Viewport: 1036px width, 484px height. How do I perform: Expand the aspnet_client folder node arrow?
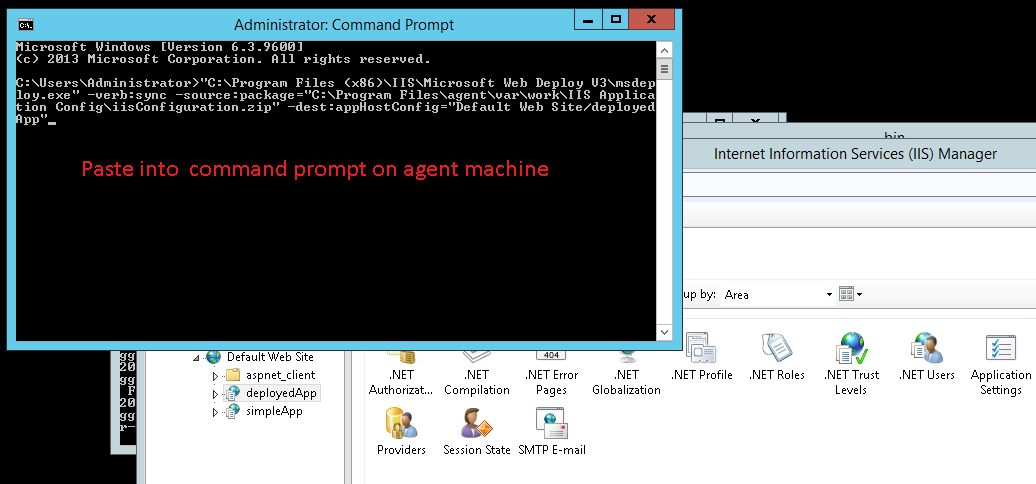214,376
